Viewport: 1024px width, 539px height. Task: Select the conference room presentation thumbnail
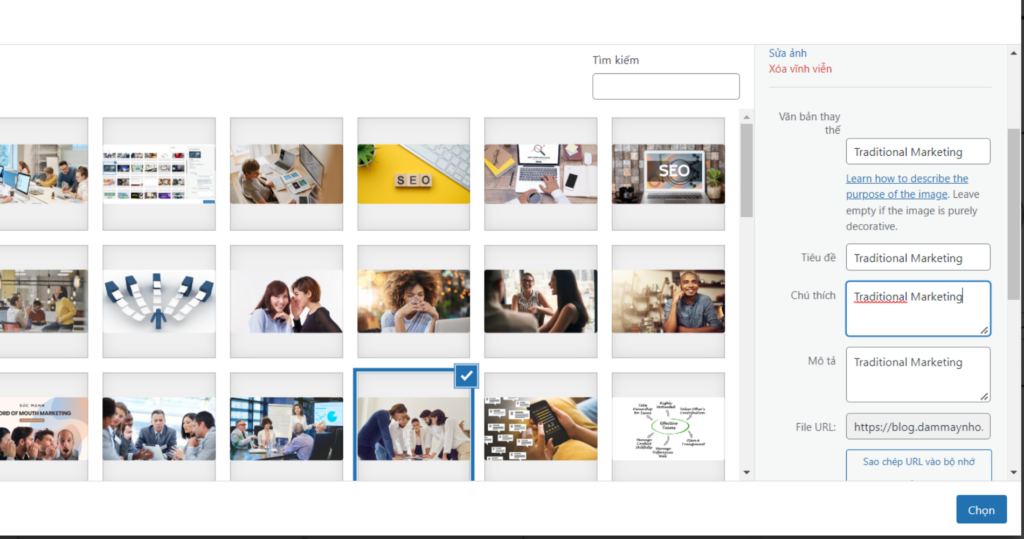(x=286, y=427)
